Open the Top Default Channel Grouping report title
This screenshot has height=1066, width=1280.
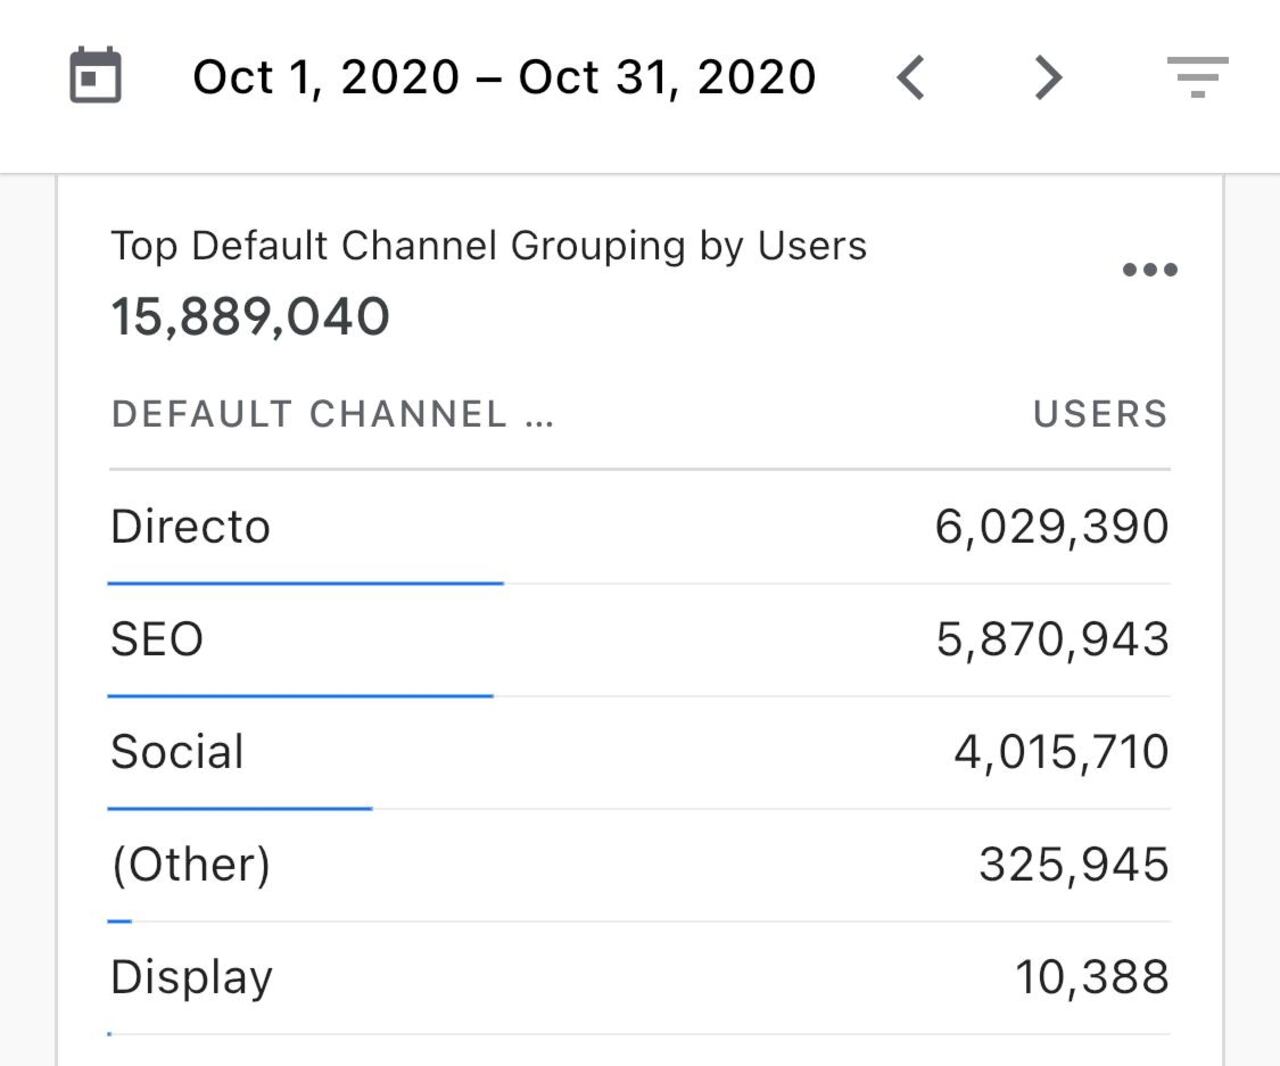click(x=489, y=244)
